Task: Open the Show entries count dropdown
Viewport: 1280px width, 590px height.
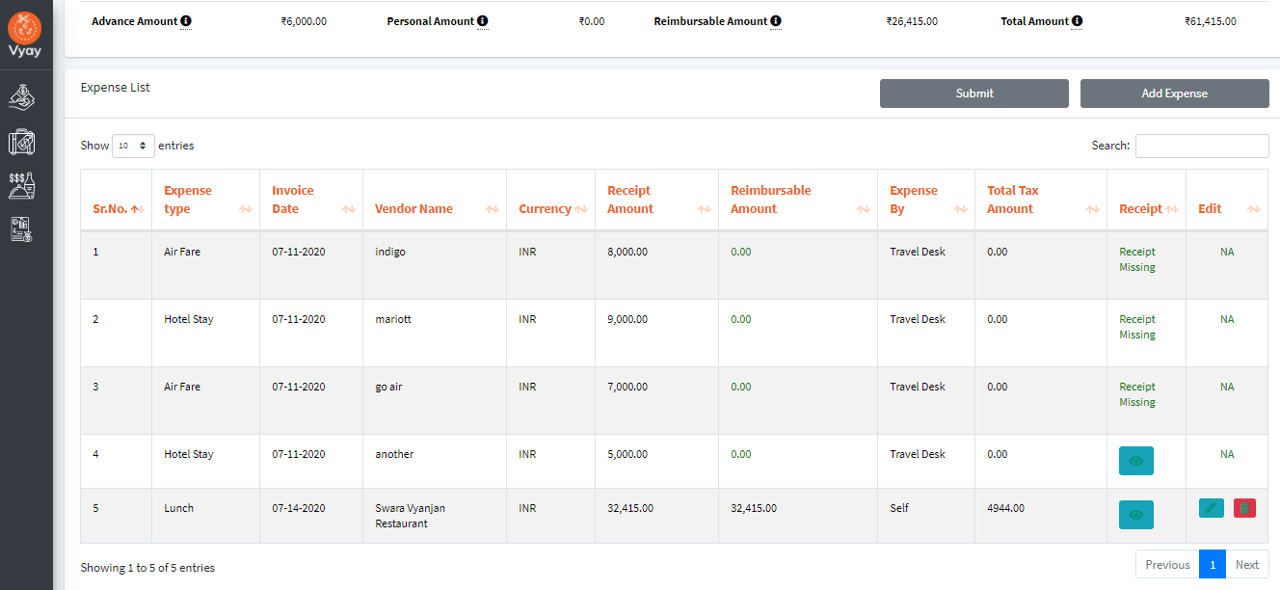Action: (133, 146)
